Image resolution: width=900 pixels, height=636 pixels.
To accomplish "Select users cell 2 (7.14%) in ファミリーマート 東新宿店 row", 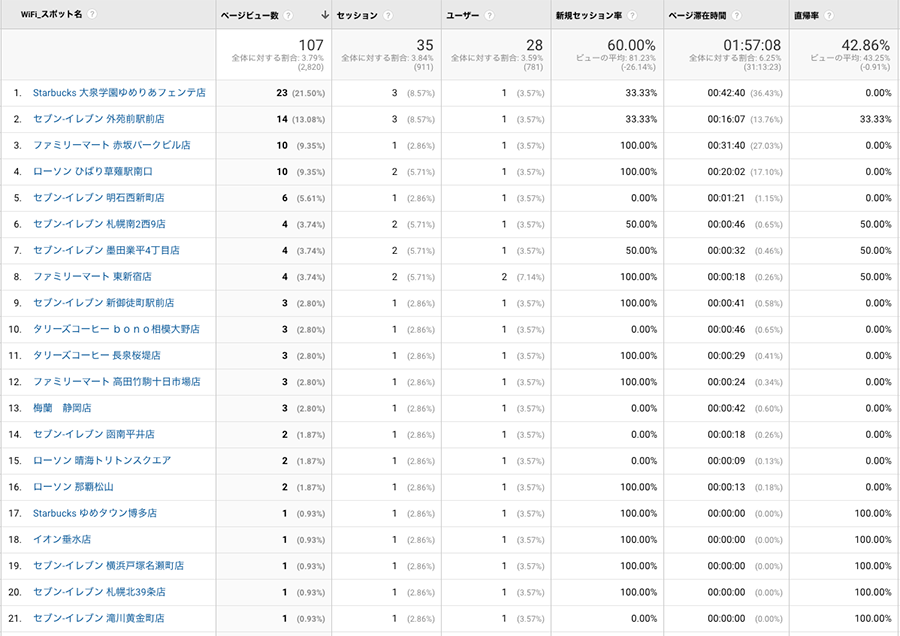I will pyautogui.click(x=522, y=277).
